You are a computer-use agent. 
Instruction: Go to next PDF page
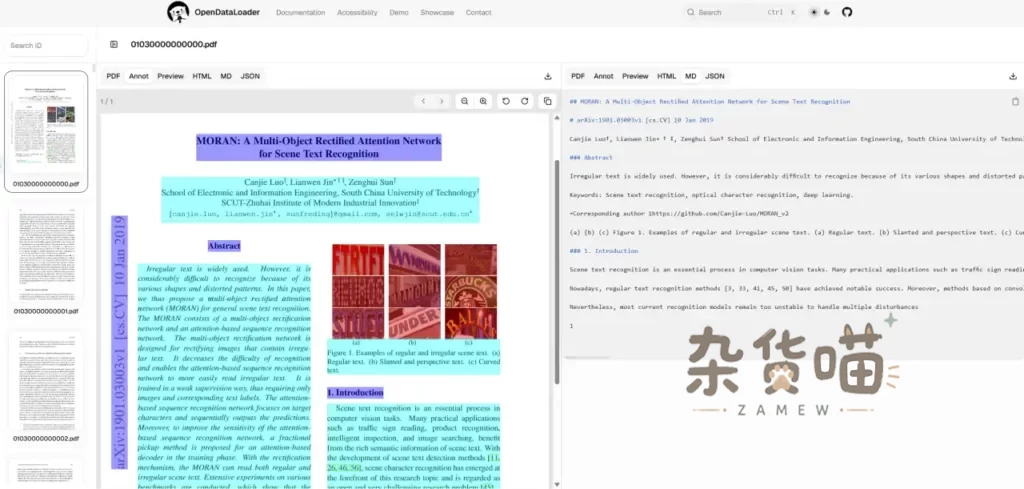pyautogui.click(x=441, y=101)
